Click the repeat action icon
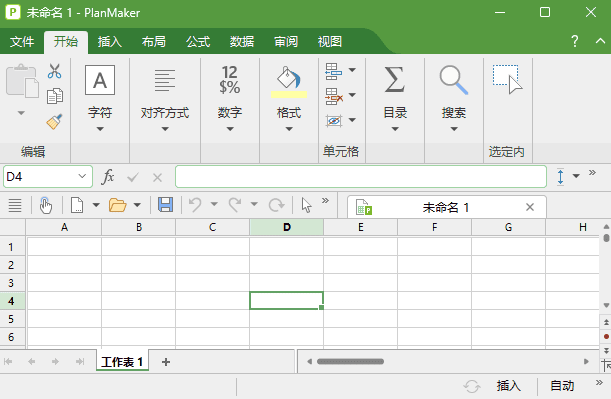 (276, 205)
